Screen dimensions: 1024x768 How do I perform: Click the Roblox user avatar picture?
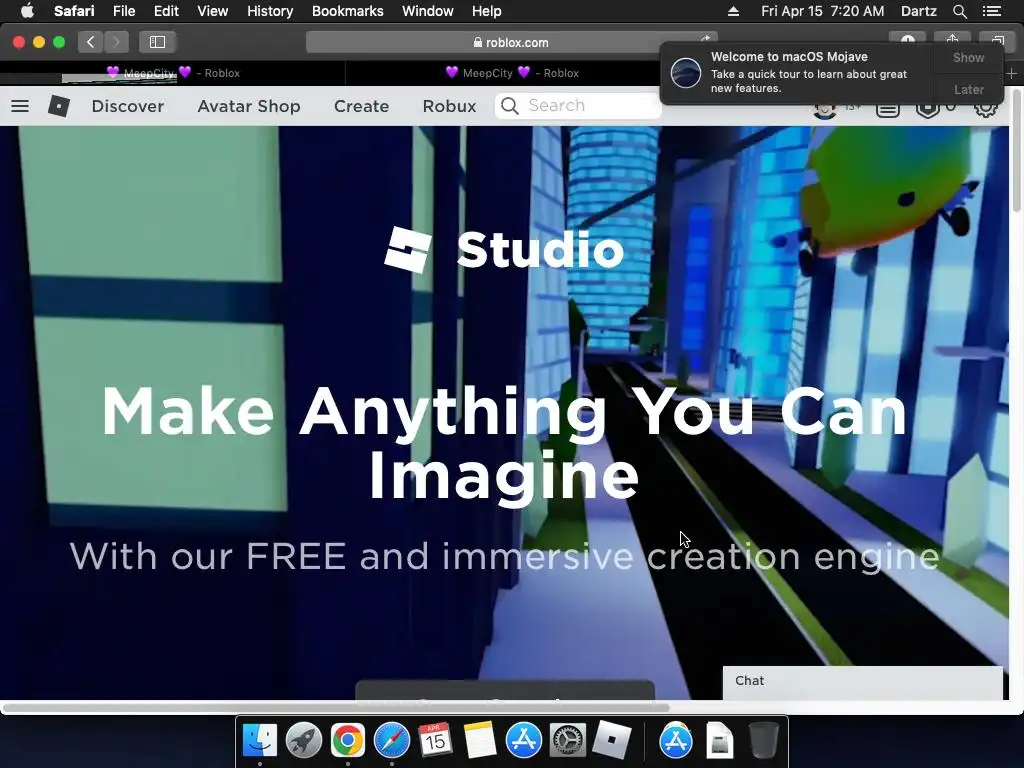[x=825, y=110]
